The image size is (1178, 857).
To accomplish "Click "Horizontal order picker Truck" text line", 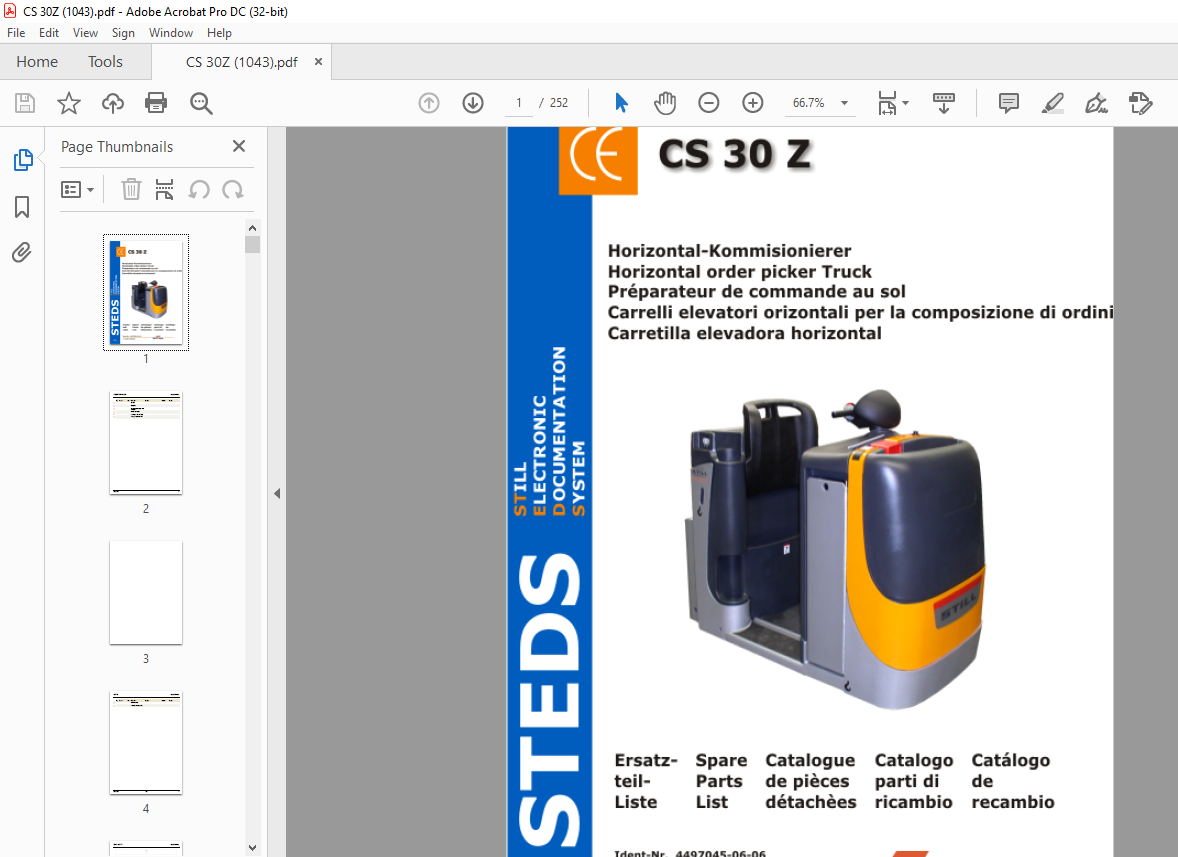I will [739, 272].
